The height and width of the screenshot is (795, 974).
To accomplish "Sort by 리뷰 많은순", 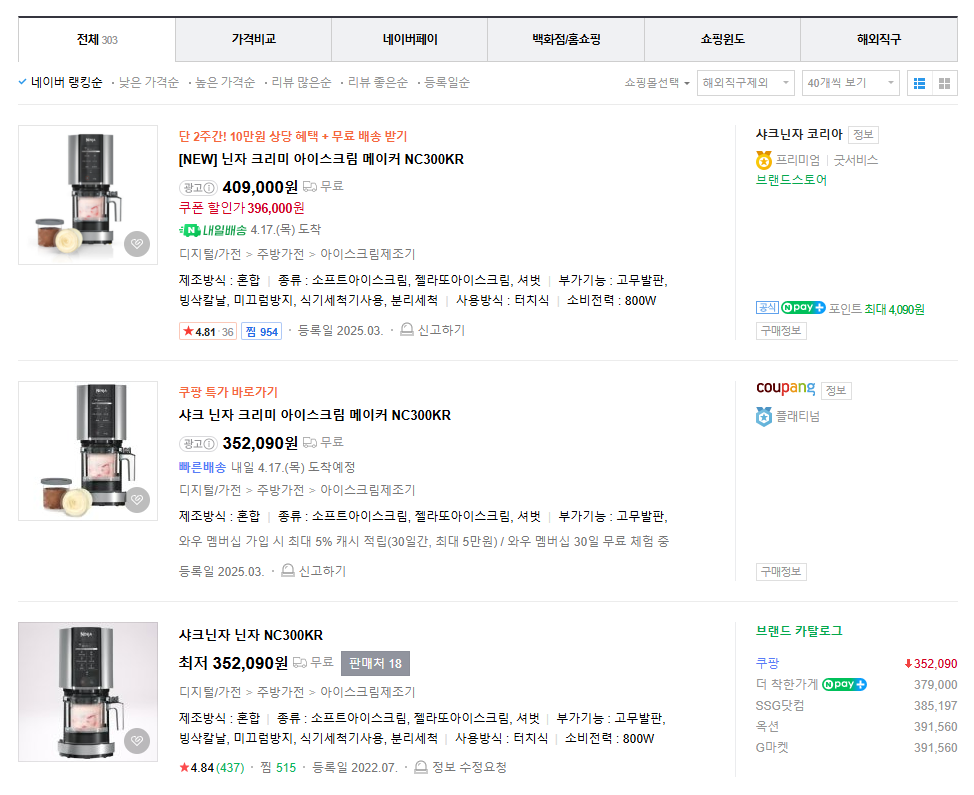I will [301, 83].
